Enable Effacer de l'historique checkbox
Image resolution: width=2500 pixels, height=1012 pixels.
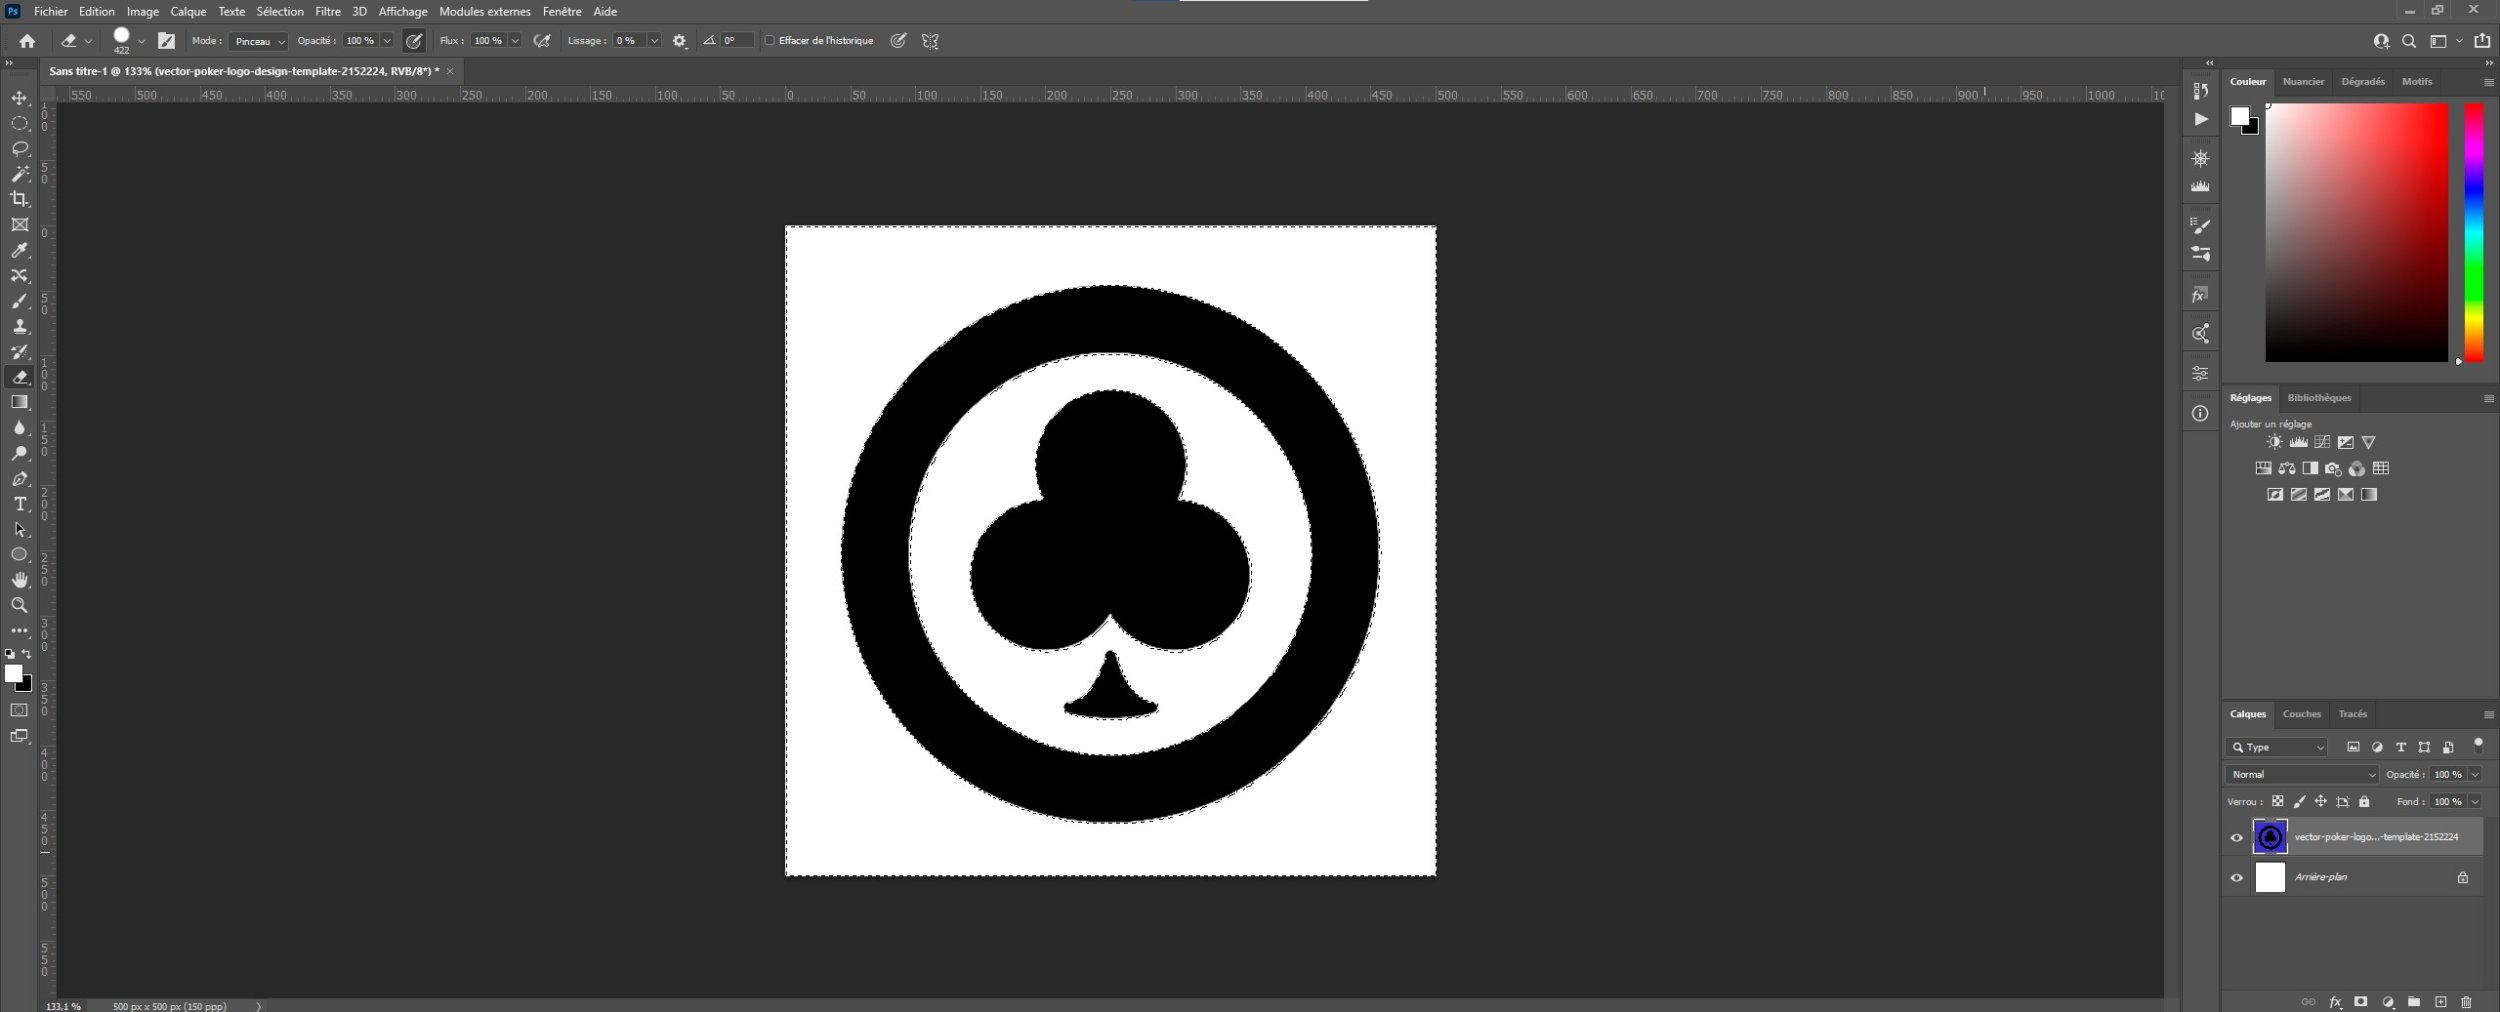coord(769,41)
